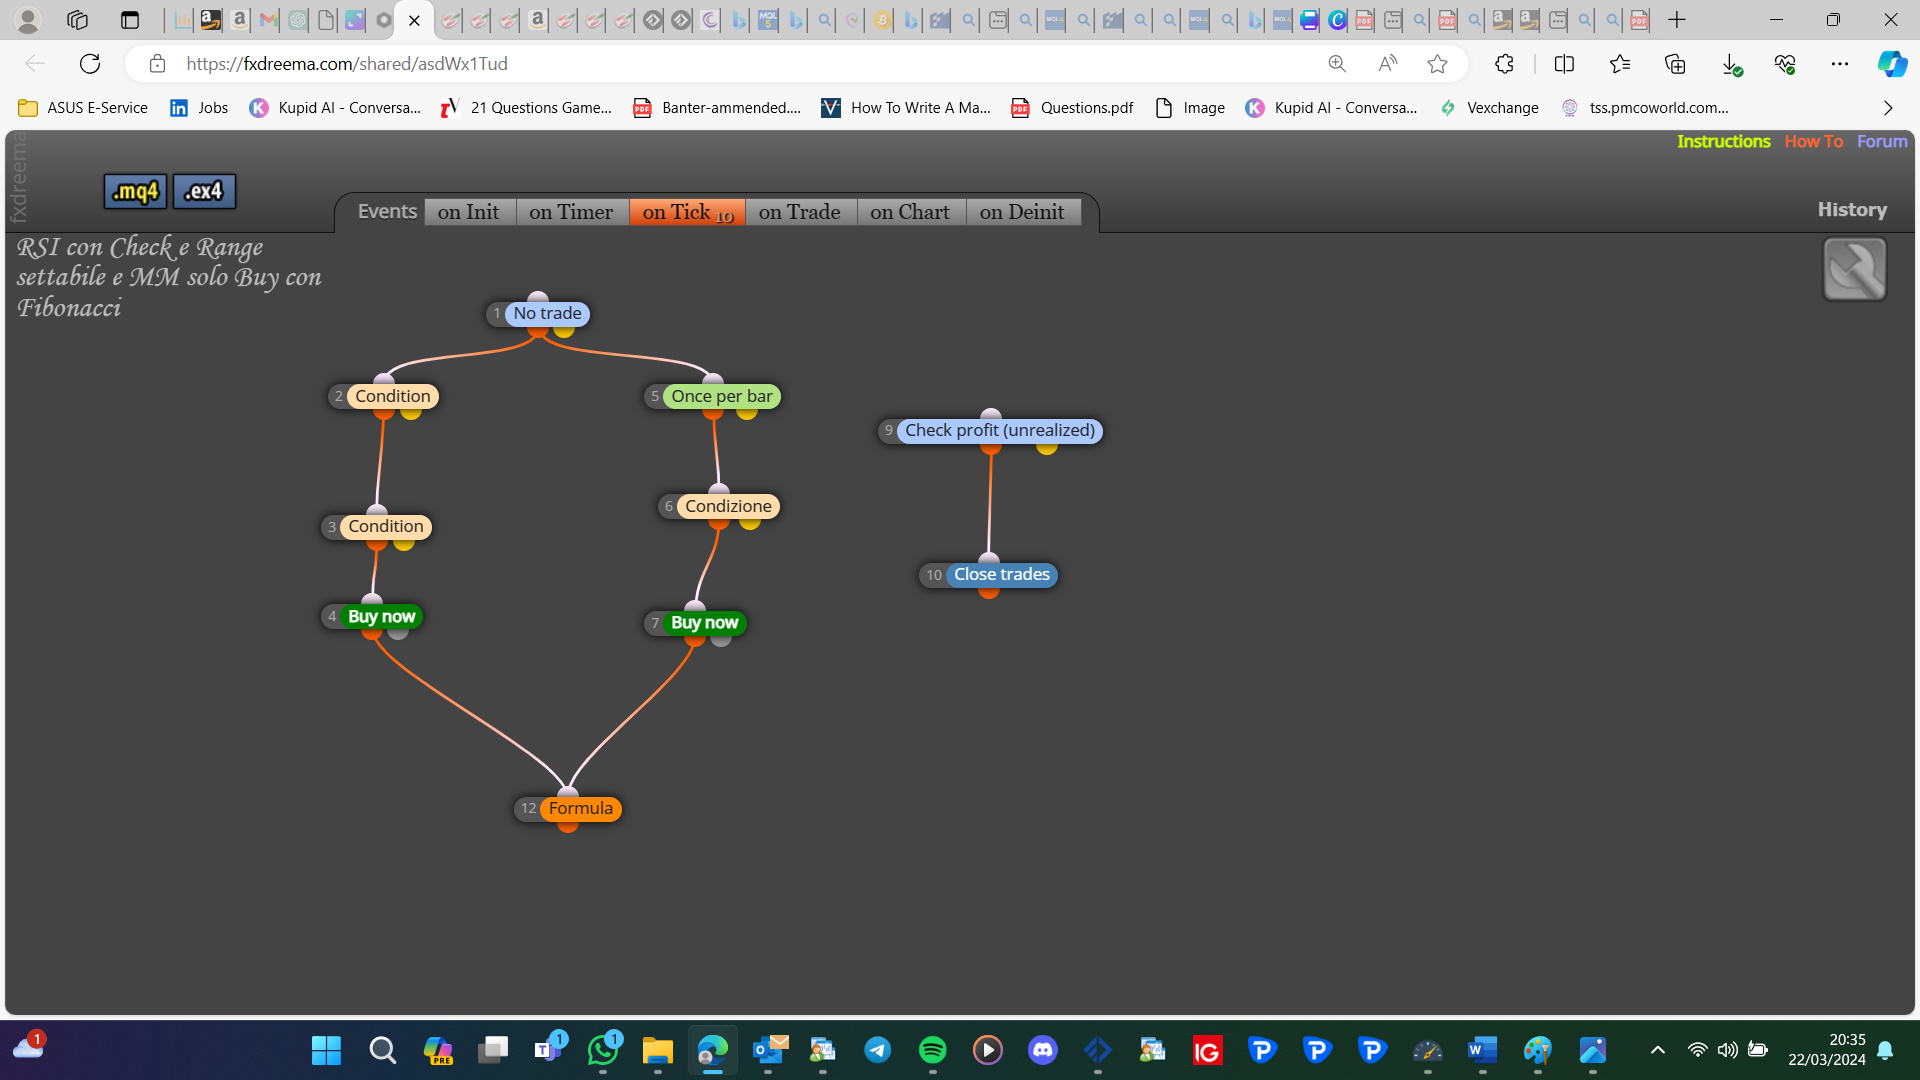Open the Split screen view
This screenshot has height=1080, width=1920.
(1564, 64)
